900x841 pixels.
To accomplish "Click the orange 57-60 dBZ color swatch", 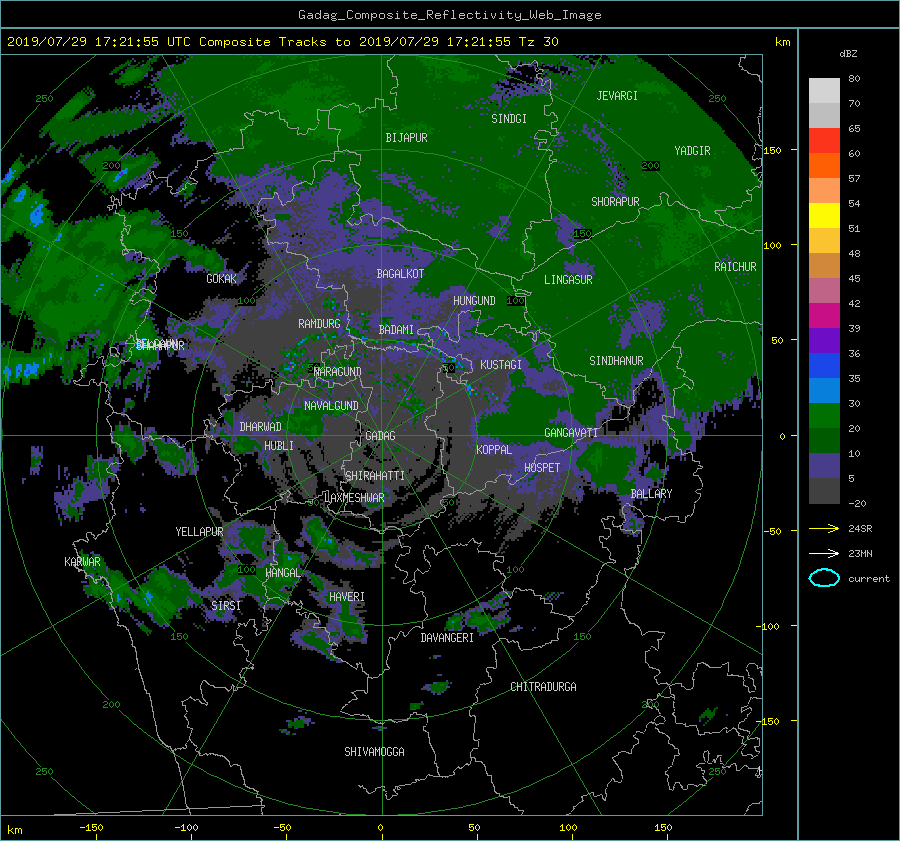I will 824,165.
